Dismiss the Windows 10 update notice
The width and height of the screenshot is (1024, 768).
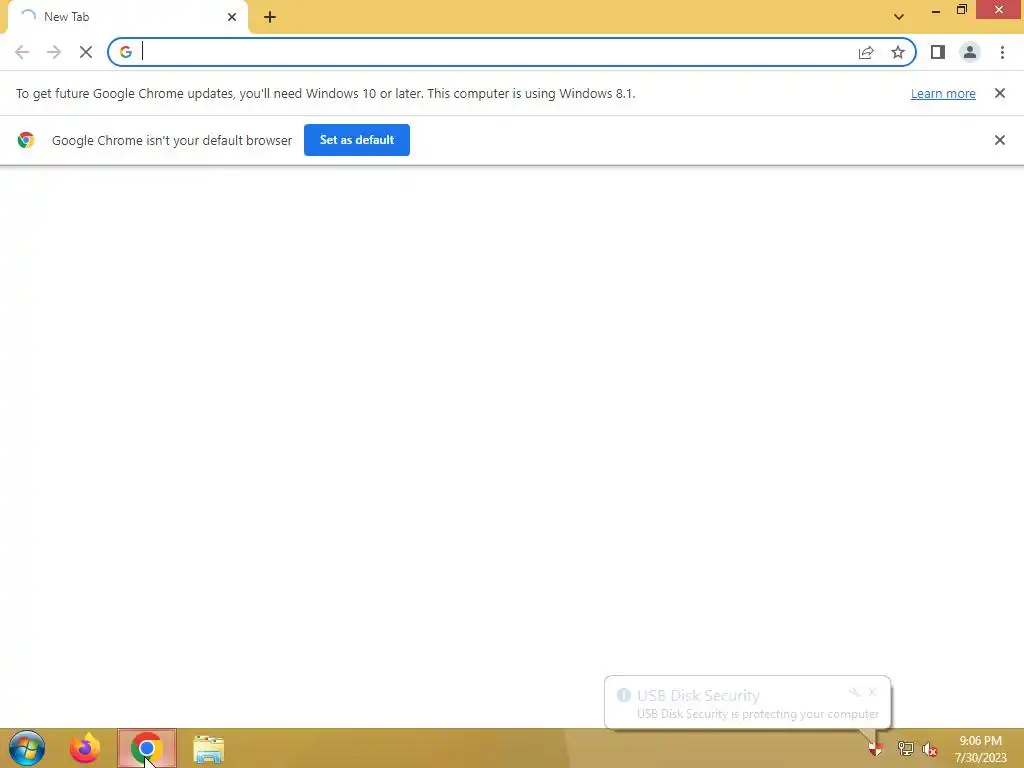click(x=1000, y=93)
